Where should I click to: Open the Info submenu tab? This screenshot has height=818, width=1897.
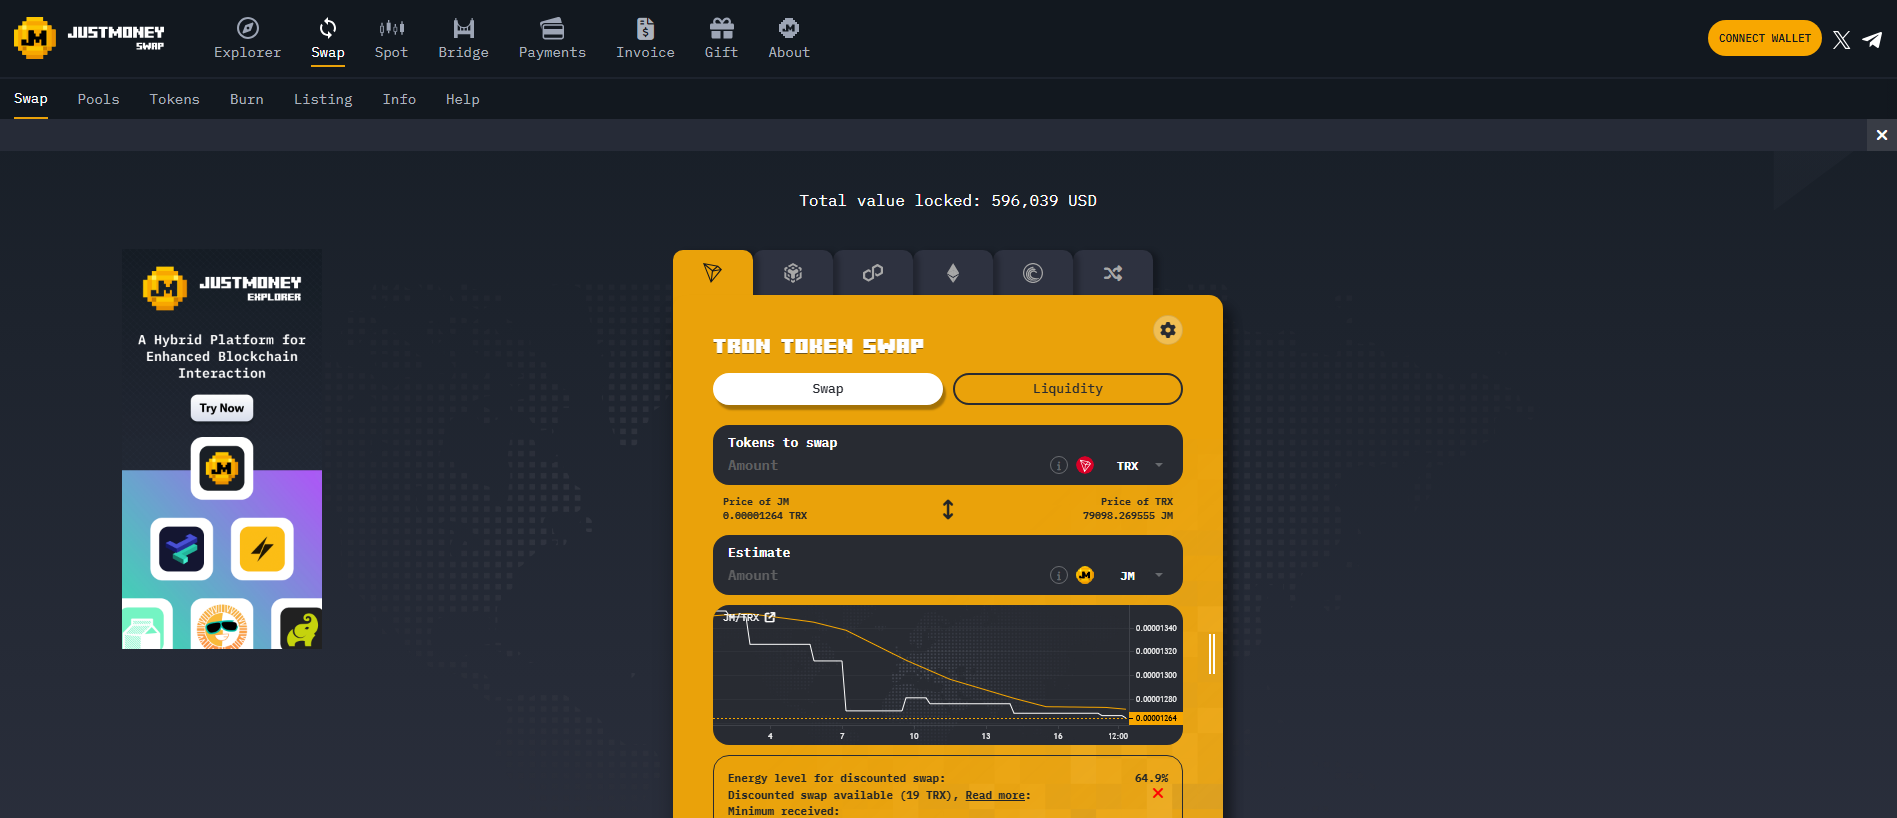point(399,99)
